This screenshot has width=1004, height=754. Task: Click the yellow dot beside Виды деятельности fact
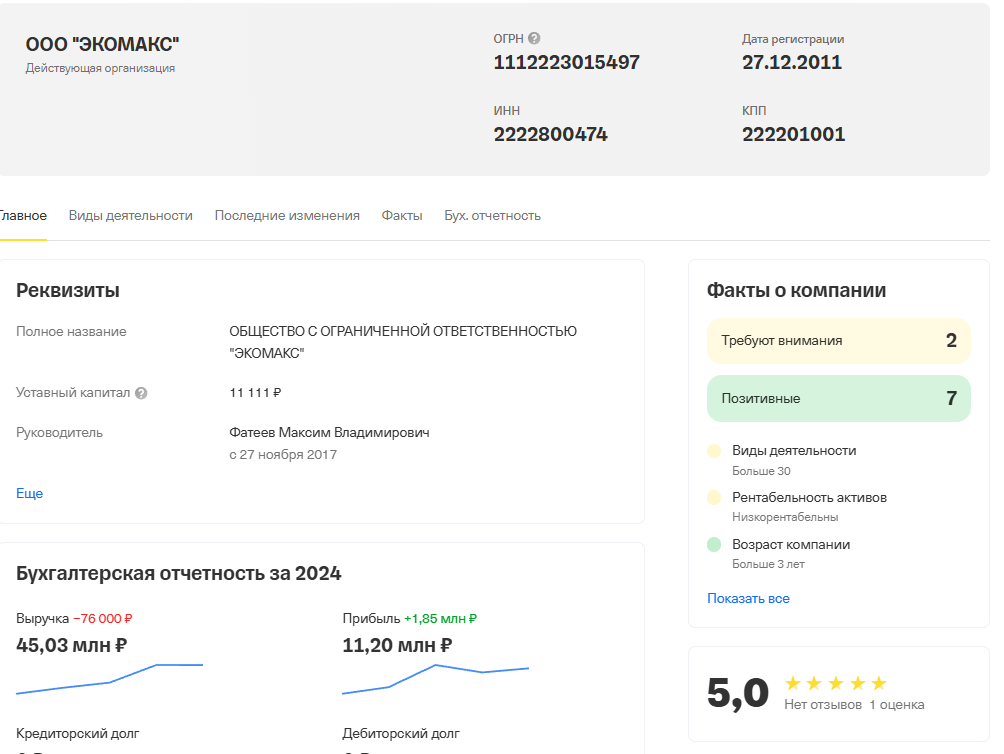click(x=714, y=451)
